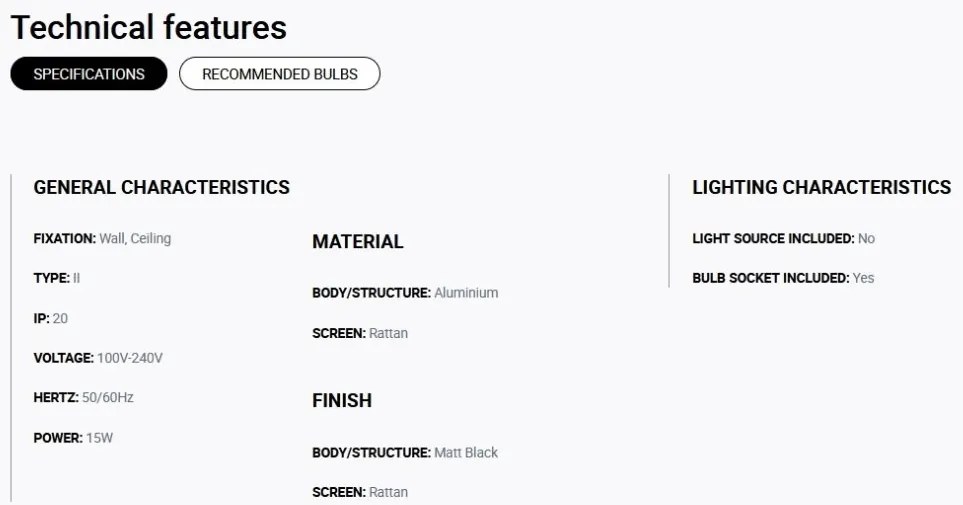Click the Technical features heading
The height and width of the screenshot is (505, 963).
149,28
